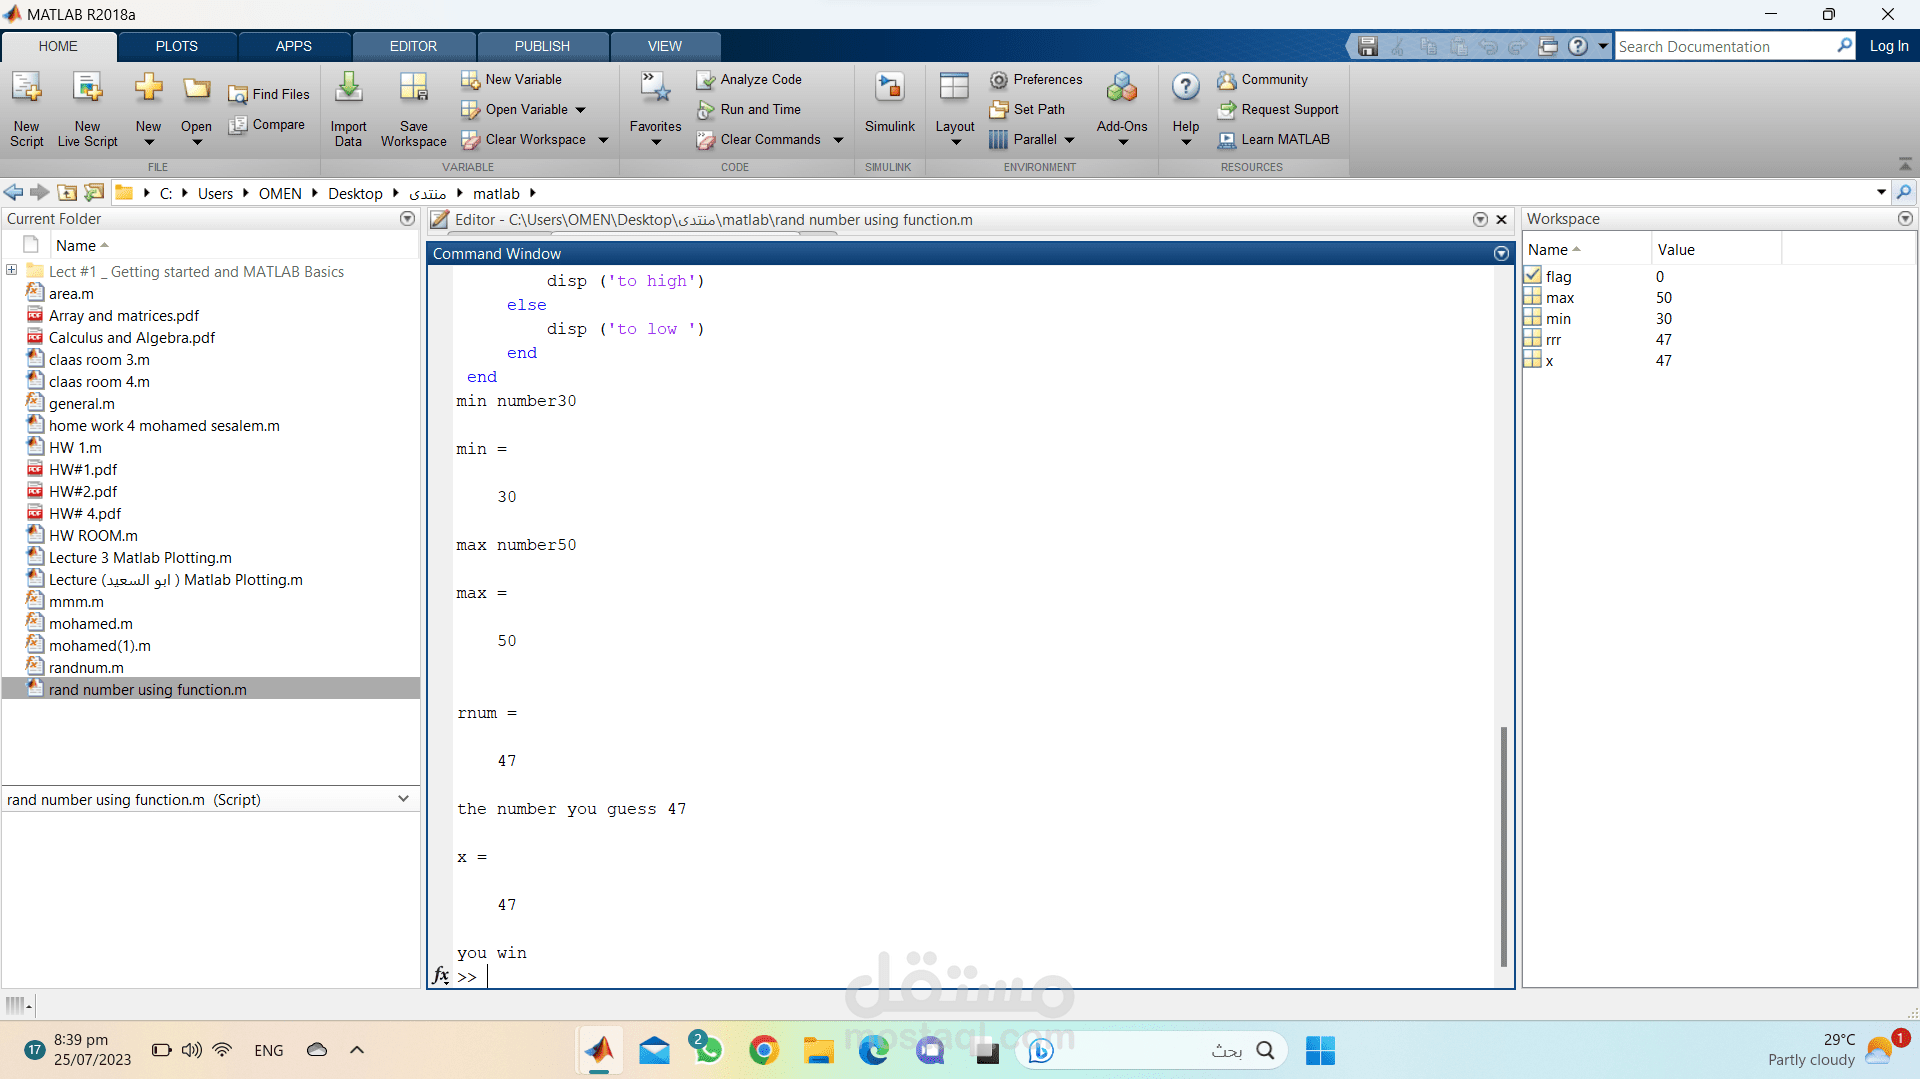This screenshot has height=1079, width=1920.
Task: Select Calculus and Algebra.pdf file
Action: click(132, 337)
